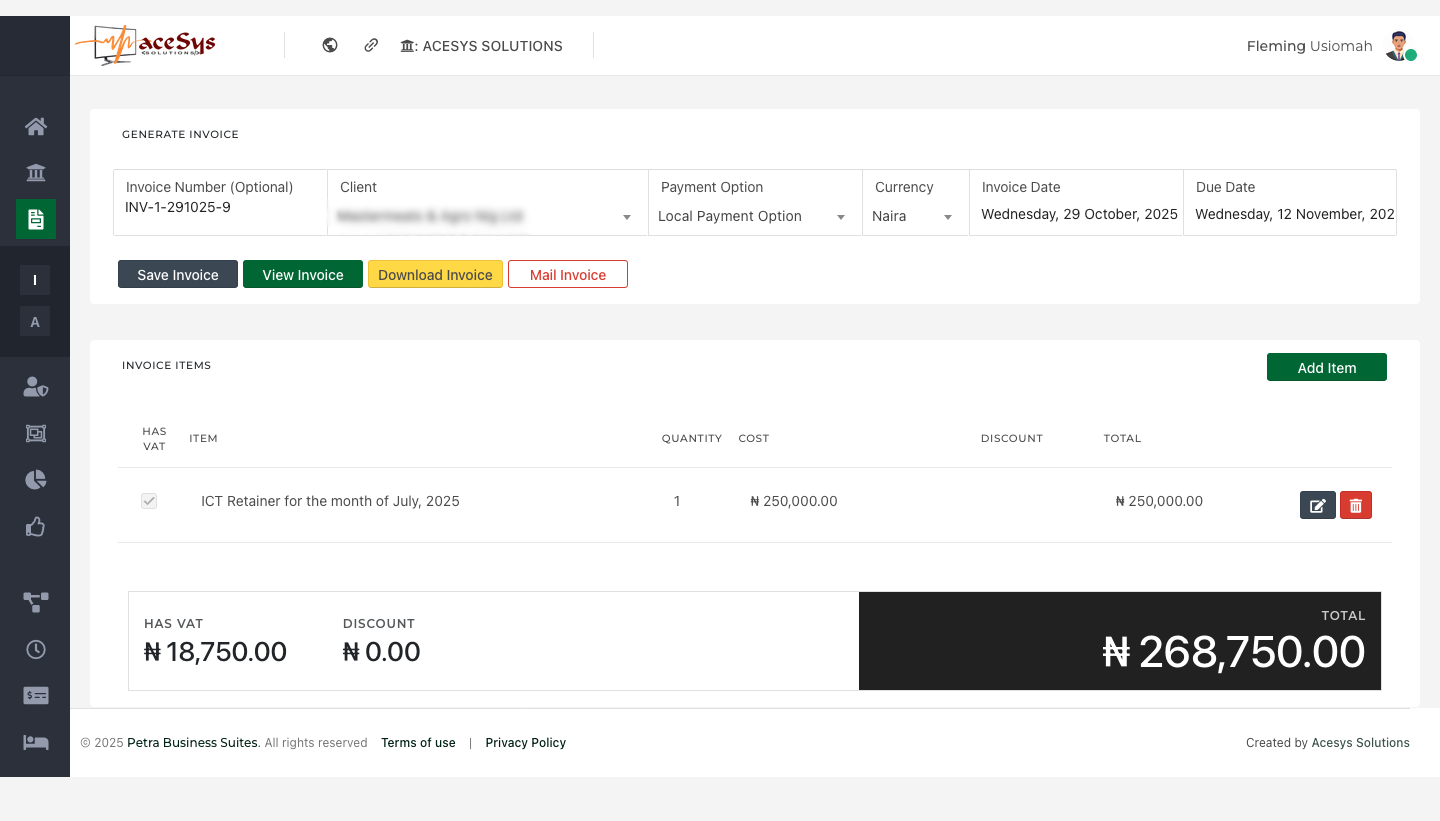Screen dimensions: 1440x821
Task: Open the pie chart reports icon
Action: (36, 480)
